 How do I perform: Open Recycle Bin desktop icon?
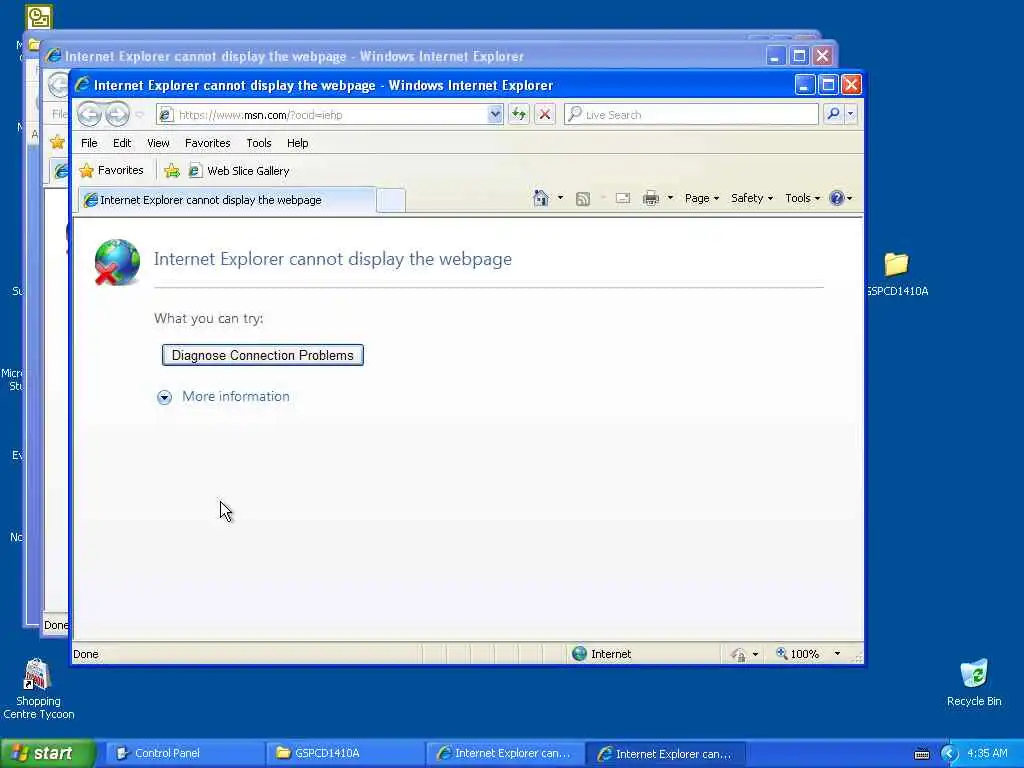[974, 682]
